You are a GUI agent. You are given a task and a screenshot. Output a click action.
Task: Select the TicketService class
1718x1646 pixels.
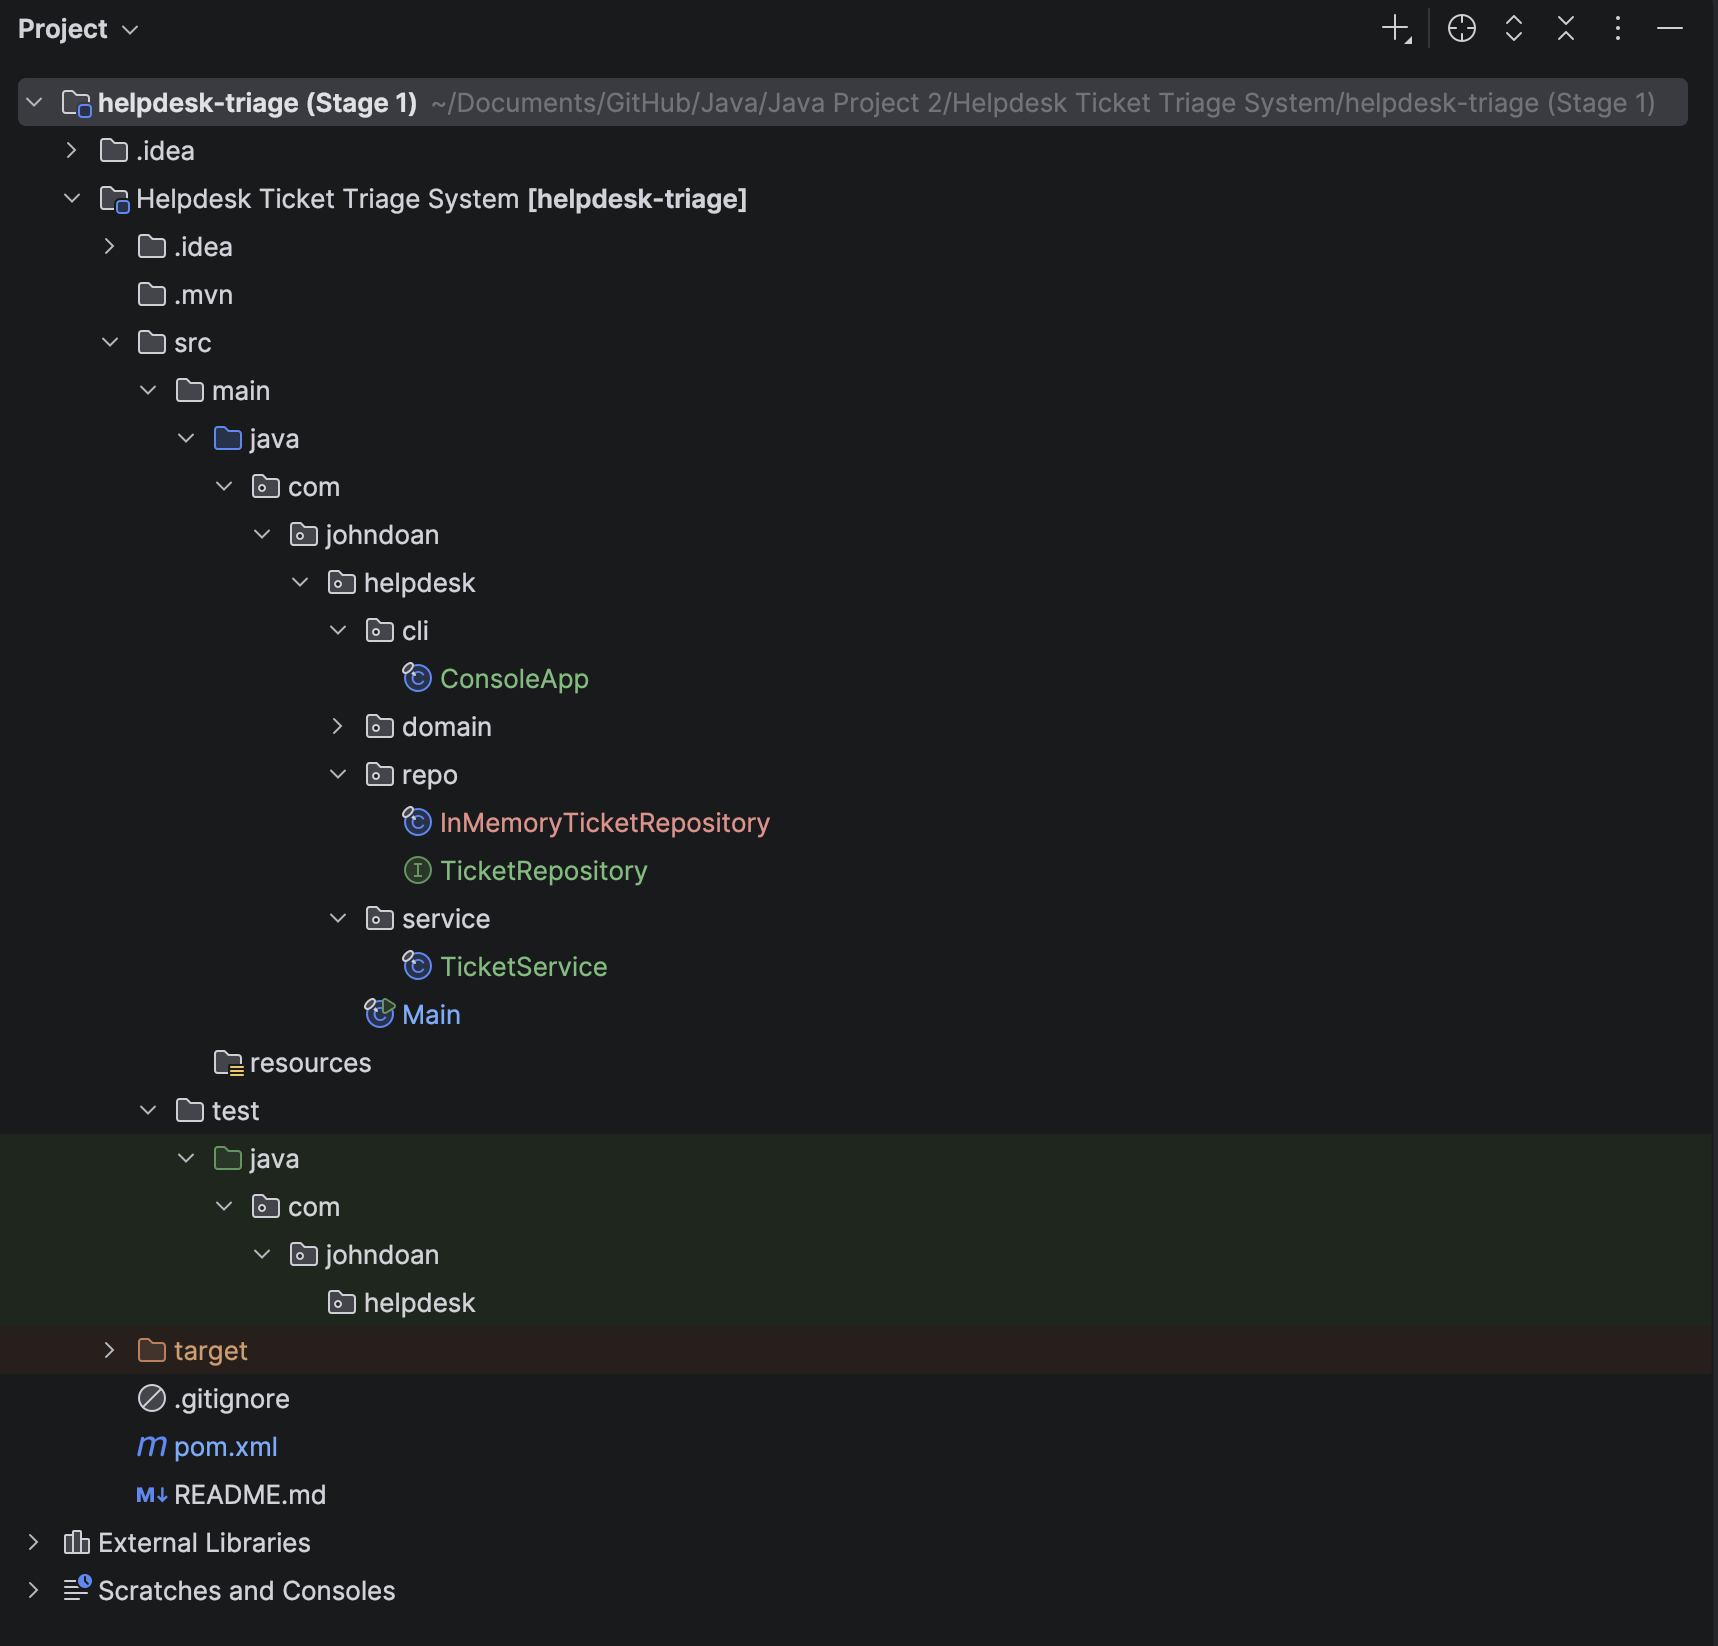523,967
